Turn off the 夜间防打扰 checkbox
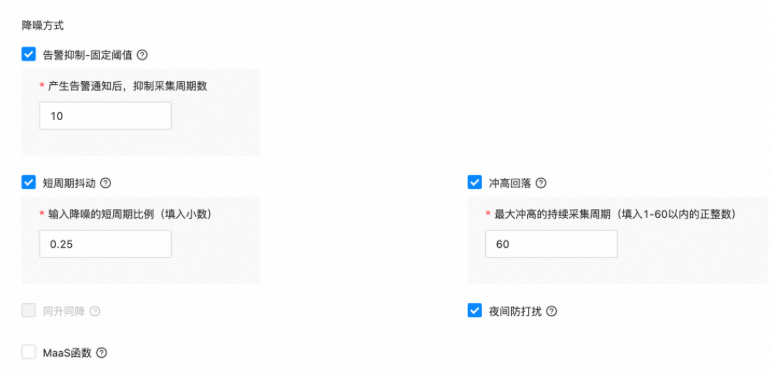 pyautogui.click(x=474, y=311)
